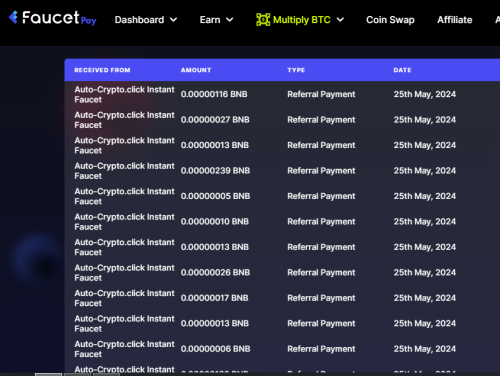Viewport: 500px width, 376px height.
Task: Expand the Multiply BTC chevron arrow
Action: tap(340, 20)
